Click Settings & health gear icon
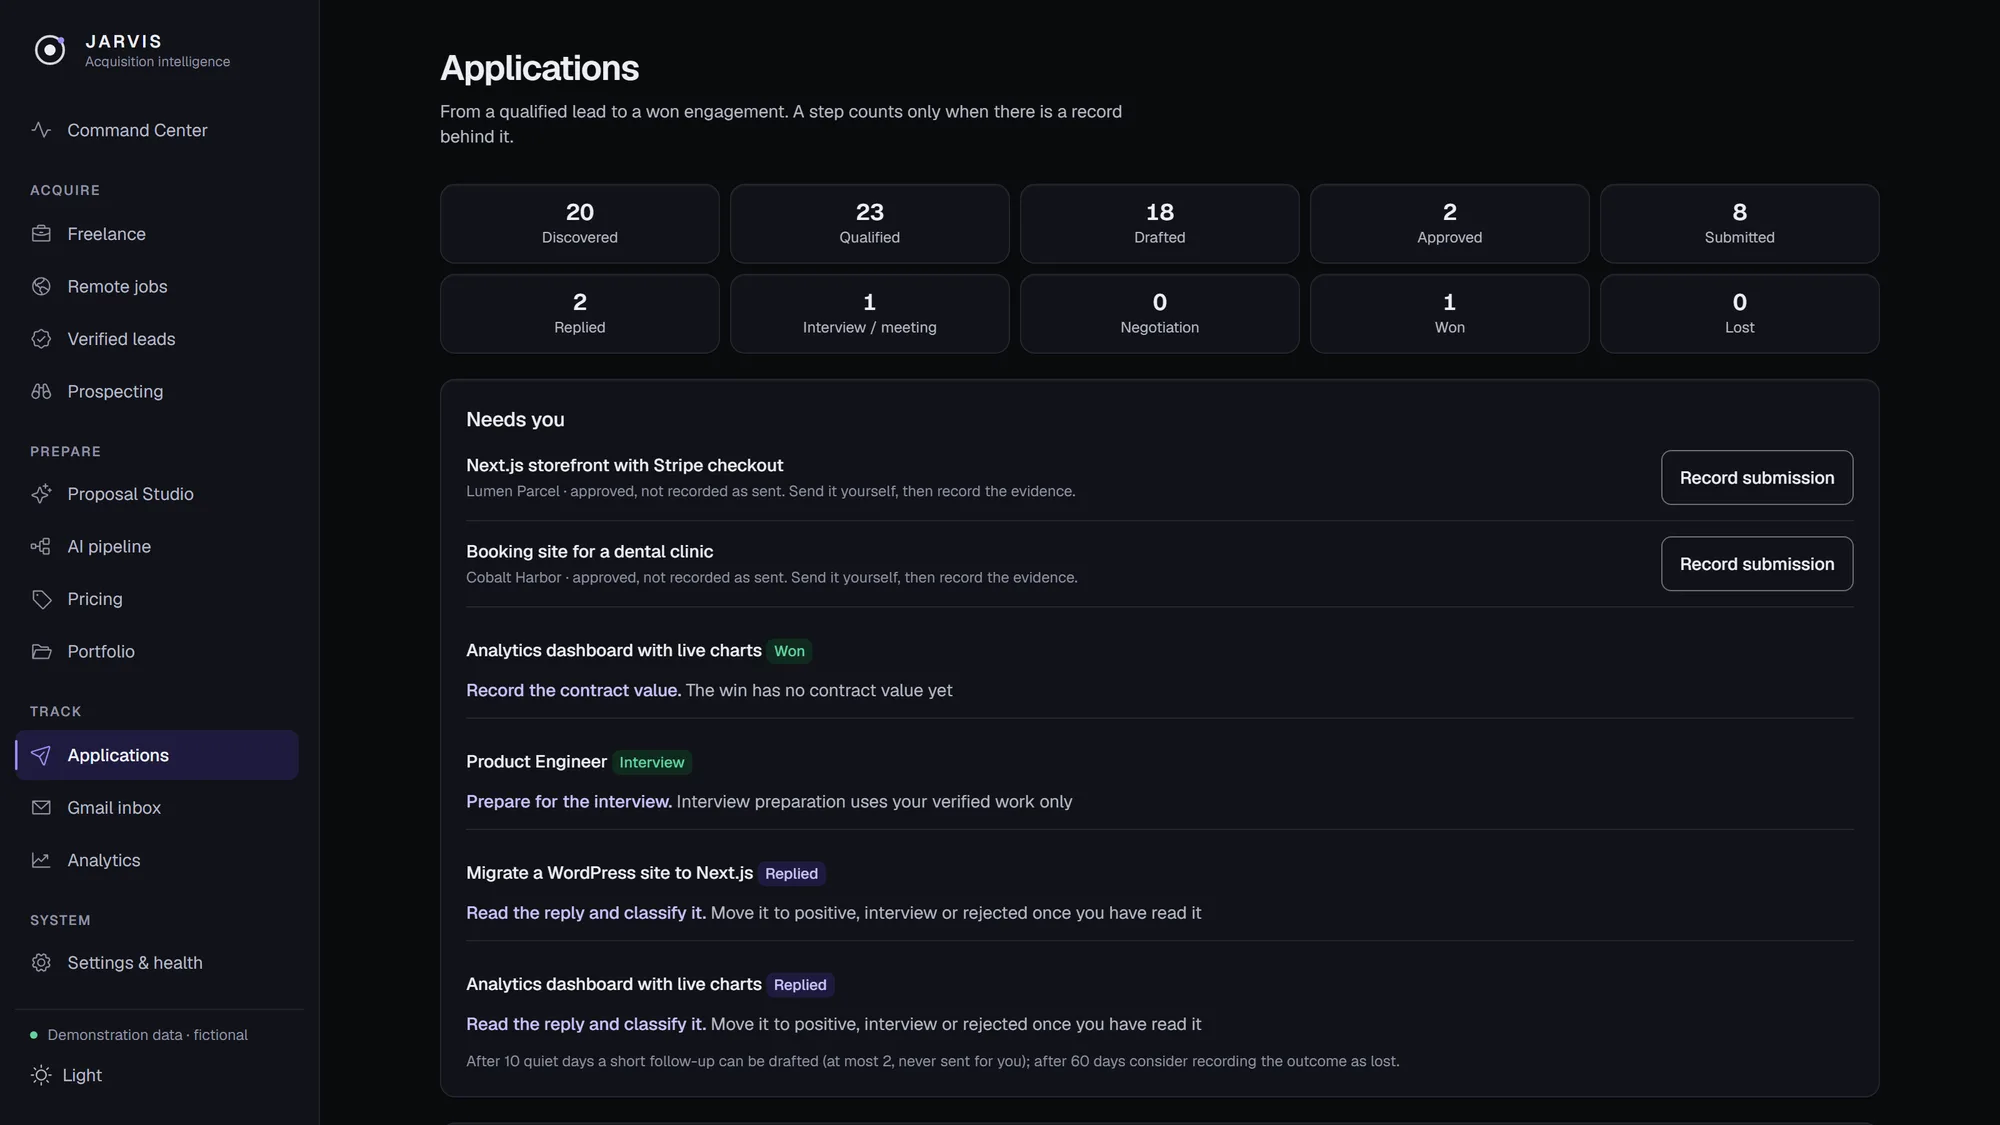The image size is (2000, 1125). tap(41, 963)
